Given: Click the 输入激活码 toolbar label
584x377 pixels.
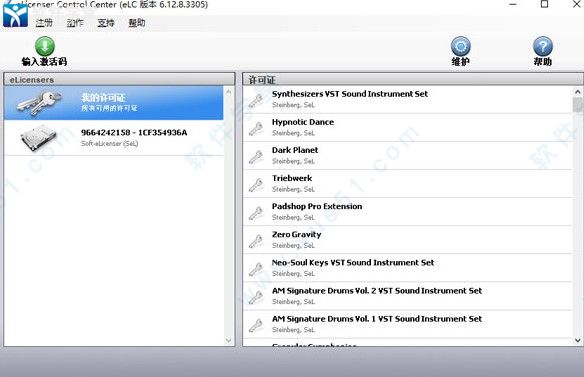Looking at the screenshot, I should (44, 61).
